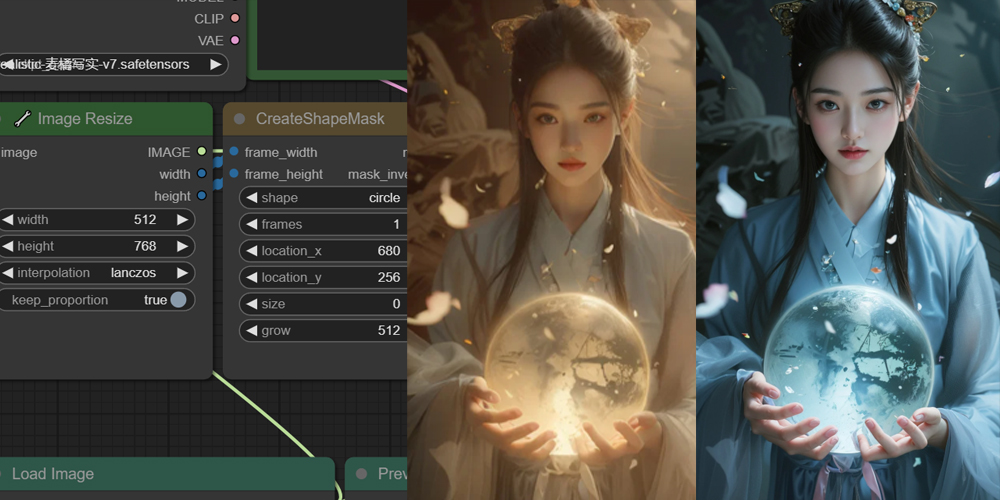Decrease width value with left arrow

[7, 219]
